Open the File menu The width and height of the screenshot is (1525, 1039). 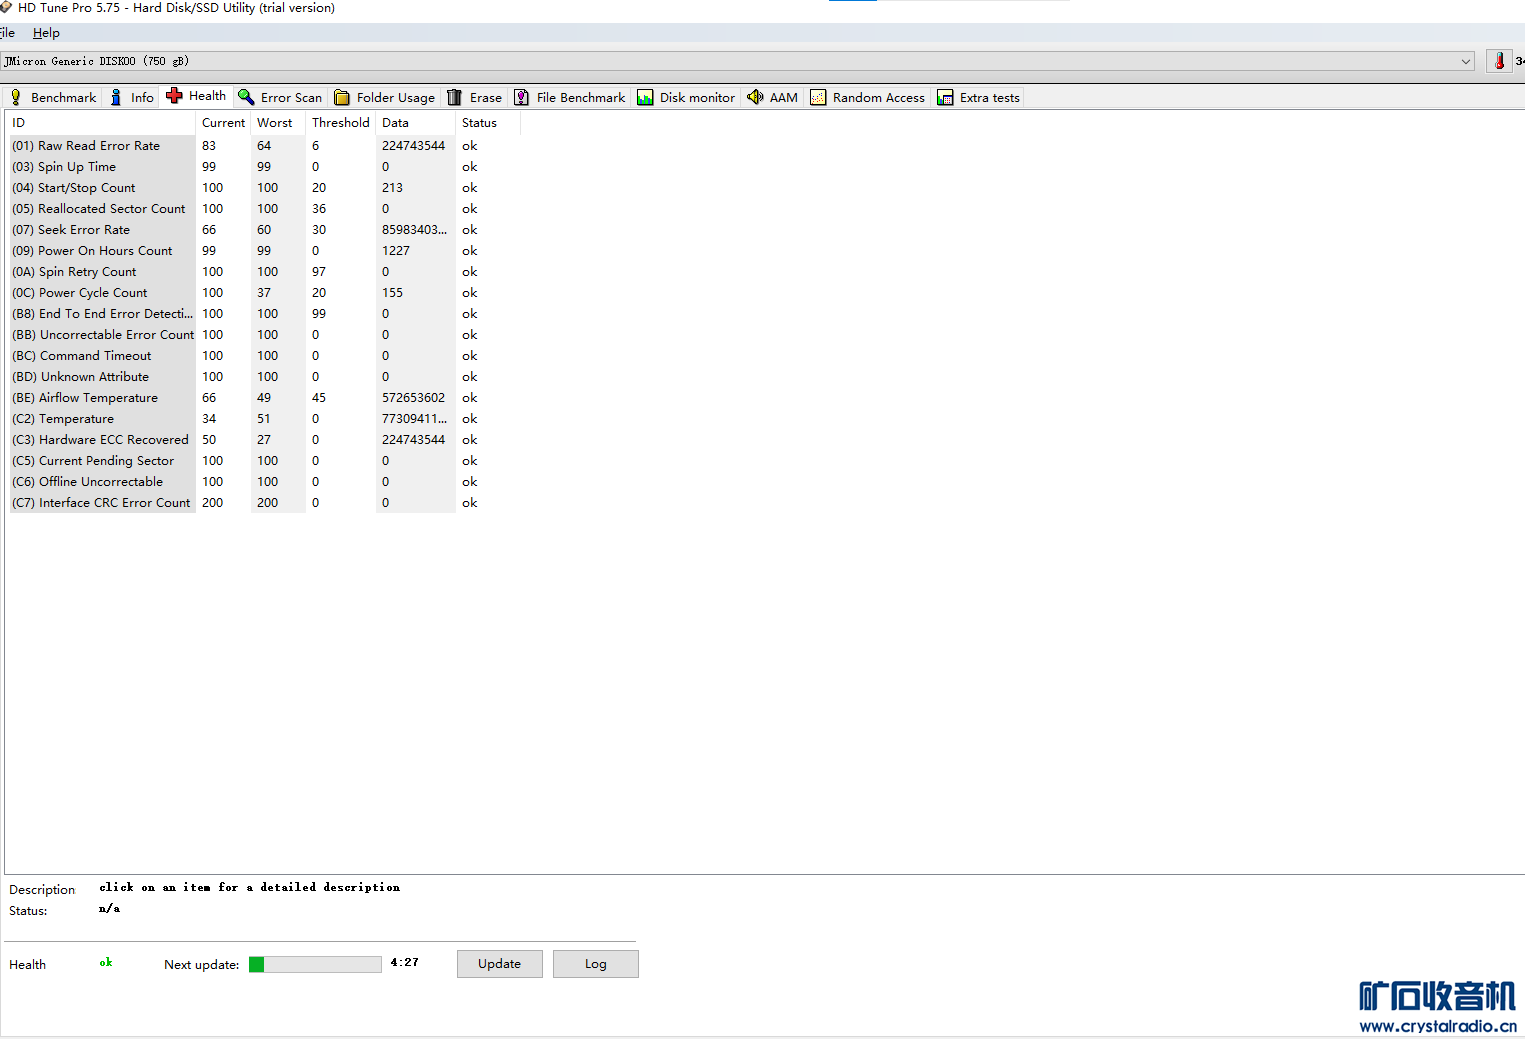point(7,33)
